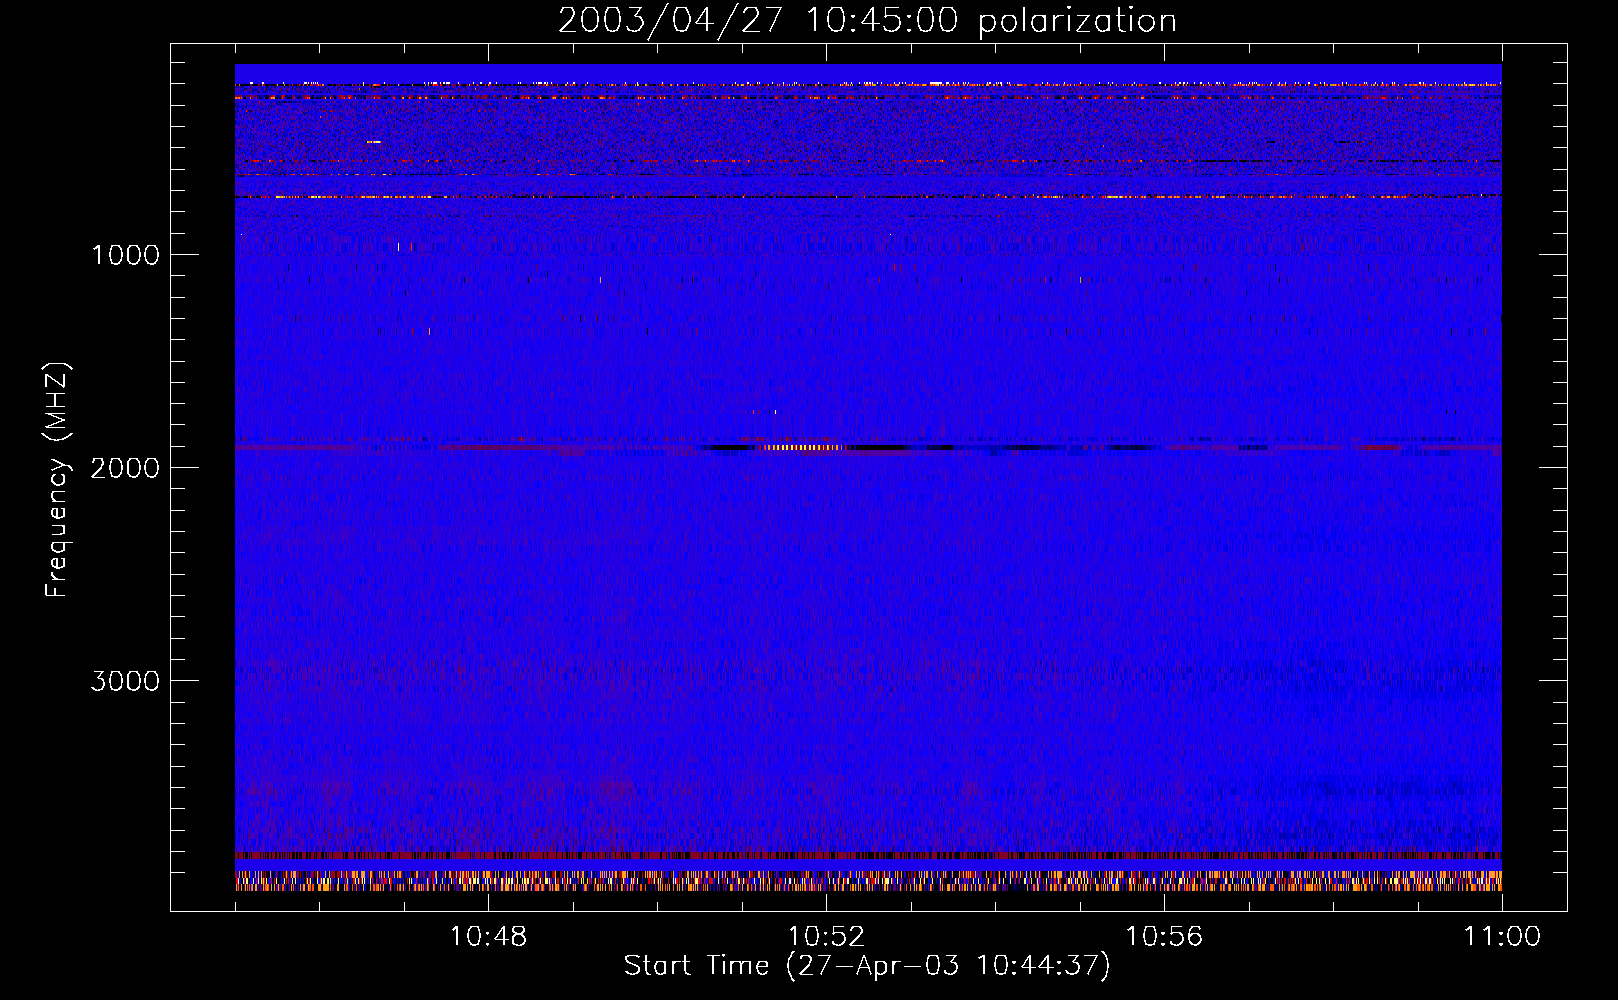1618x1000 pixels.
Task: Click the bright white burst near 2000 MHz
Action: click(800, 447)
